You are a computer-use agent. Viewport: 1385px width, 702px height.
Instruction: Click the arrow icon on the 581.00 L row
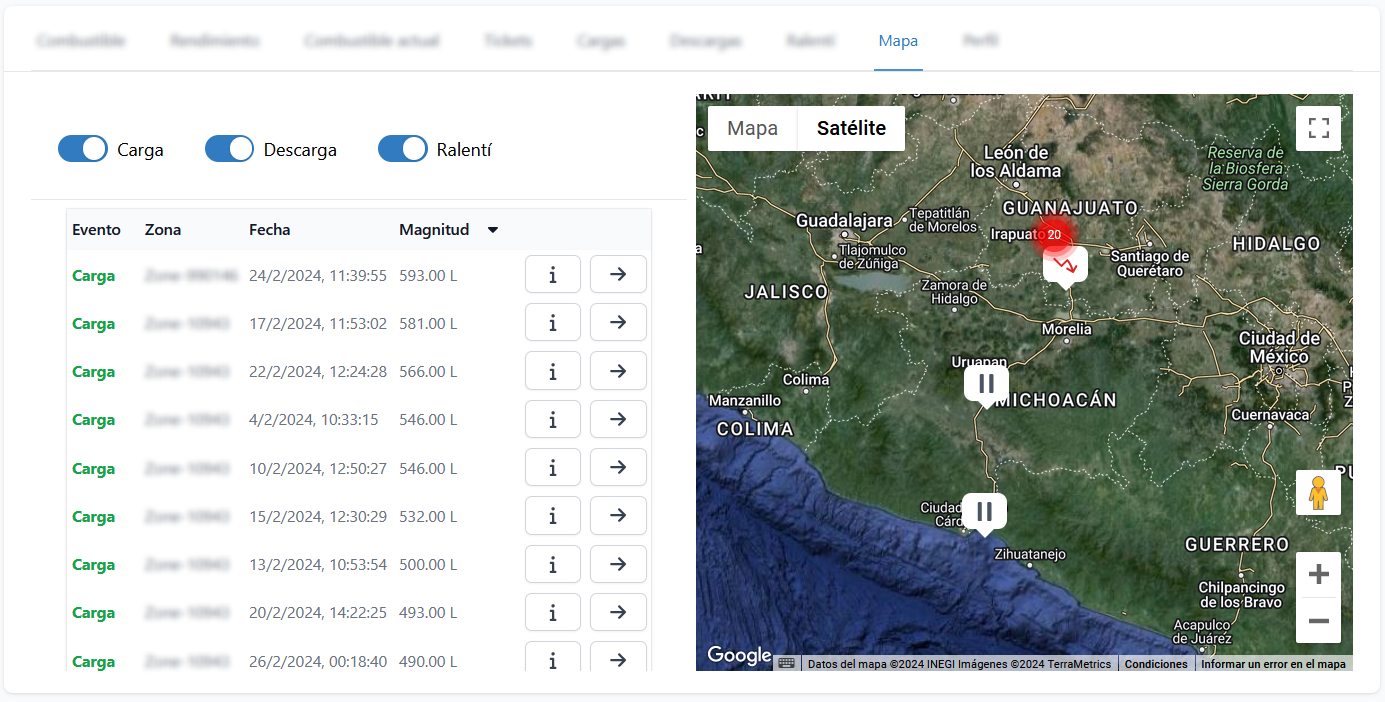(x=618, y=322)
